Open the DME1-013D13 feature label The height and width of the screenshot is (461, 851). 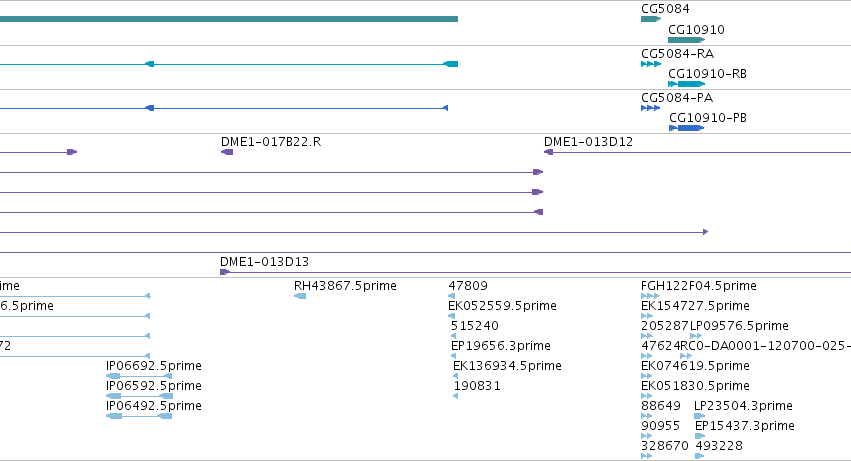[x=264, y=262]
